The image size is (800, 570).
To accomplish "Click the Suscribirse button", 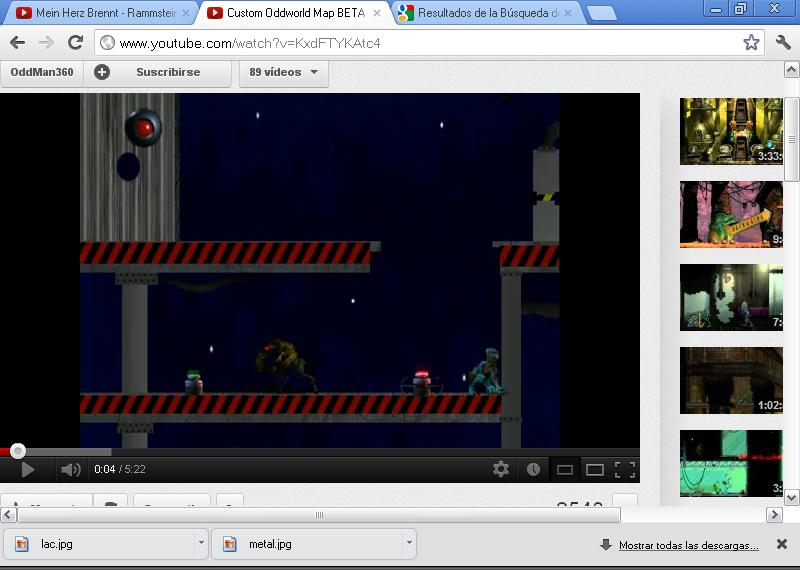I will (156, 72).
